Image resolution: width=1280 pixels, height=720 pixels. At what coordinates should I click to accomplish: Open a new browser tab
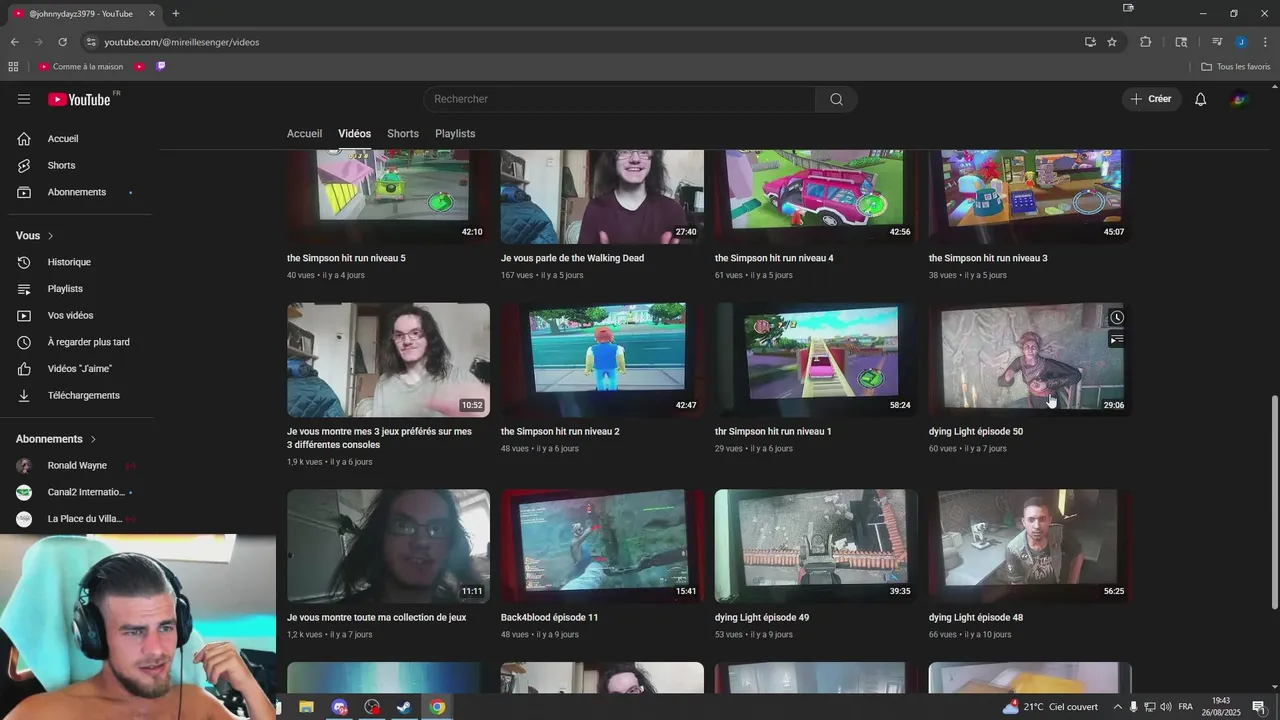coord(175,13)
